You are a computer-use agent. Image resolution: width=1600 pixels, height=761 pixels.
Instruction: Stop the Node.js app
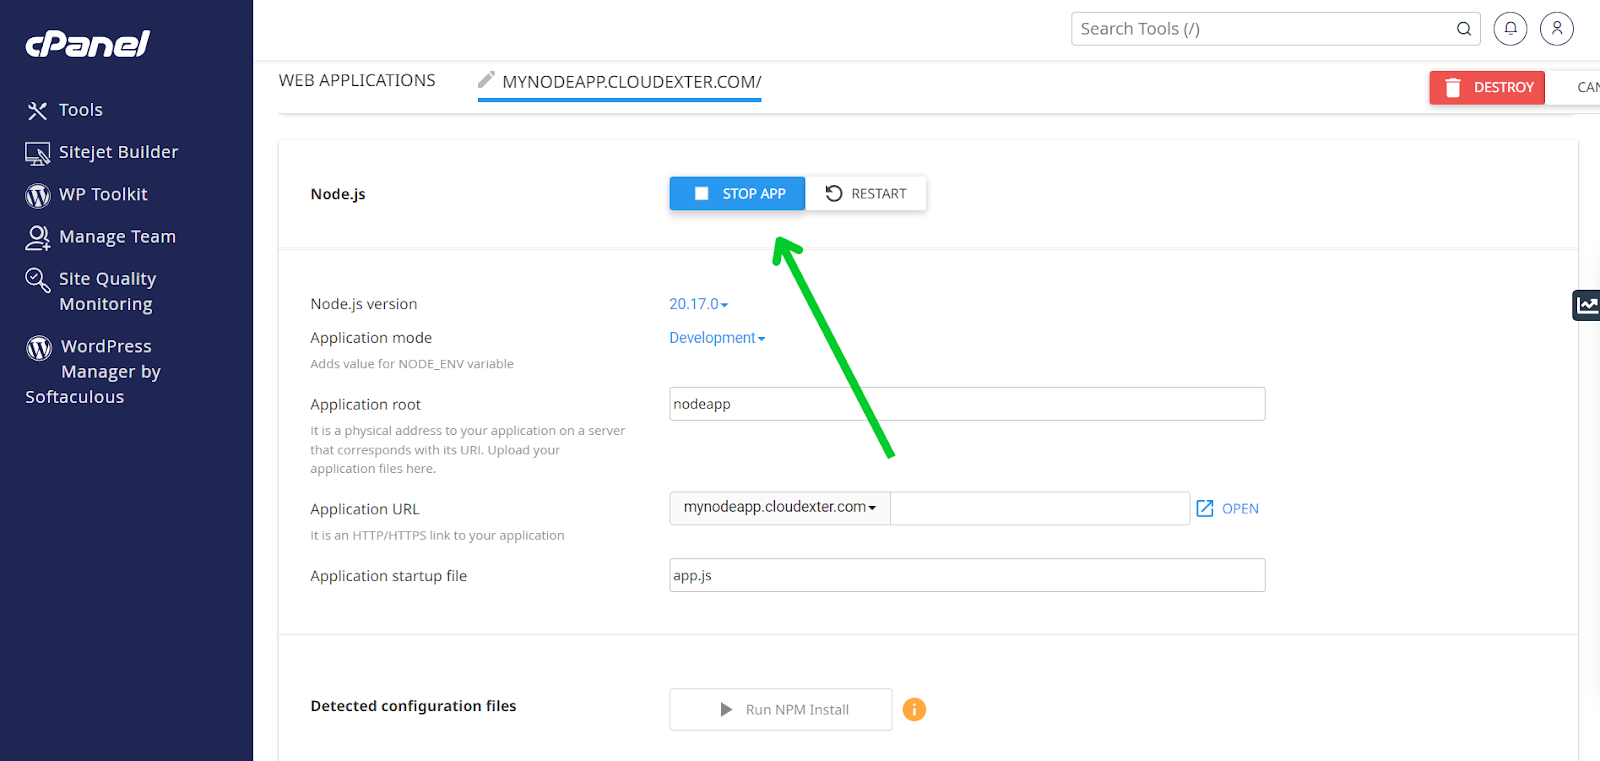[737, 194]
